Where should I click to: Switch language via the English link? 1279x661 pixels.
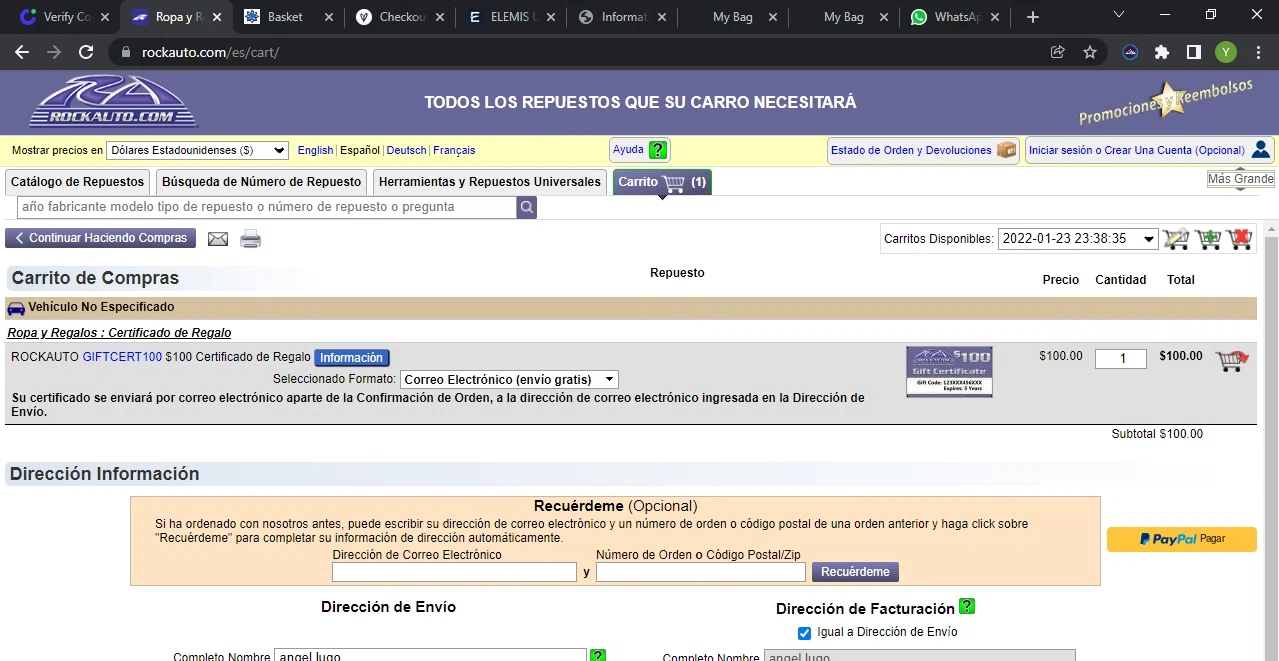[x=315, y=150]
